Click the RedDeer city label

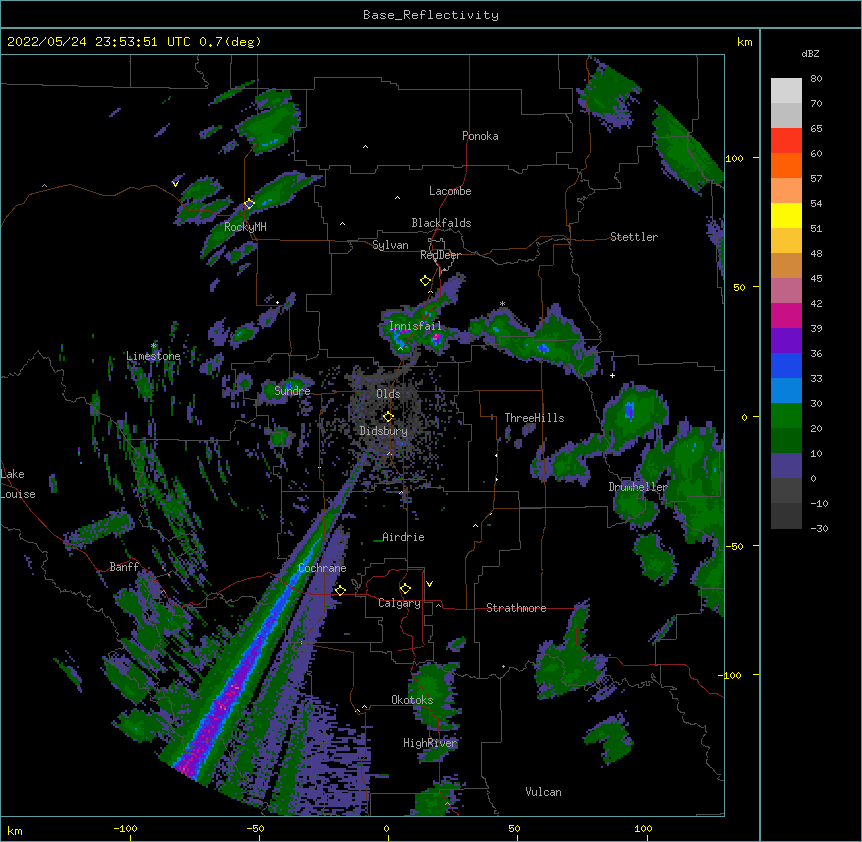pos(440,255)
